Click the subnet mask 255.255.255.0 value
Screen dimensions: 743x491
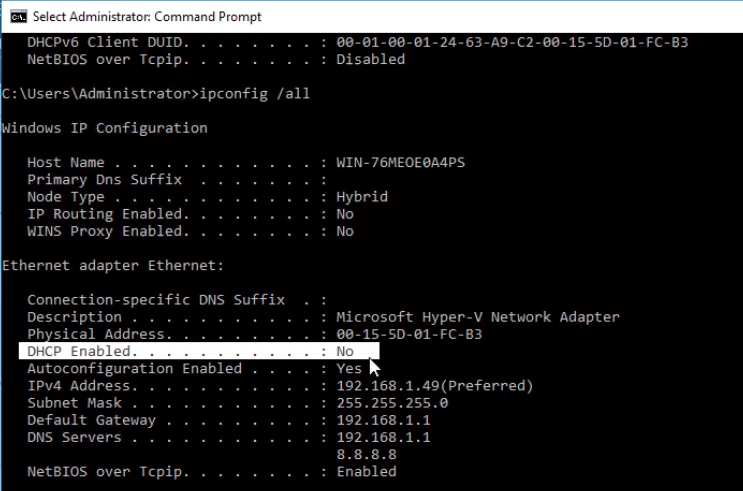[x=392, y=403]
